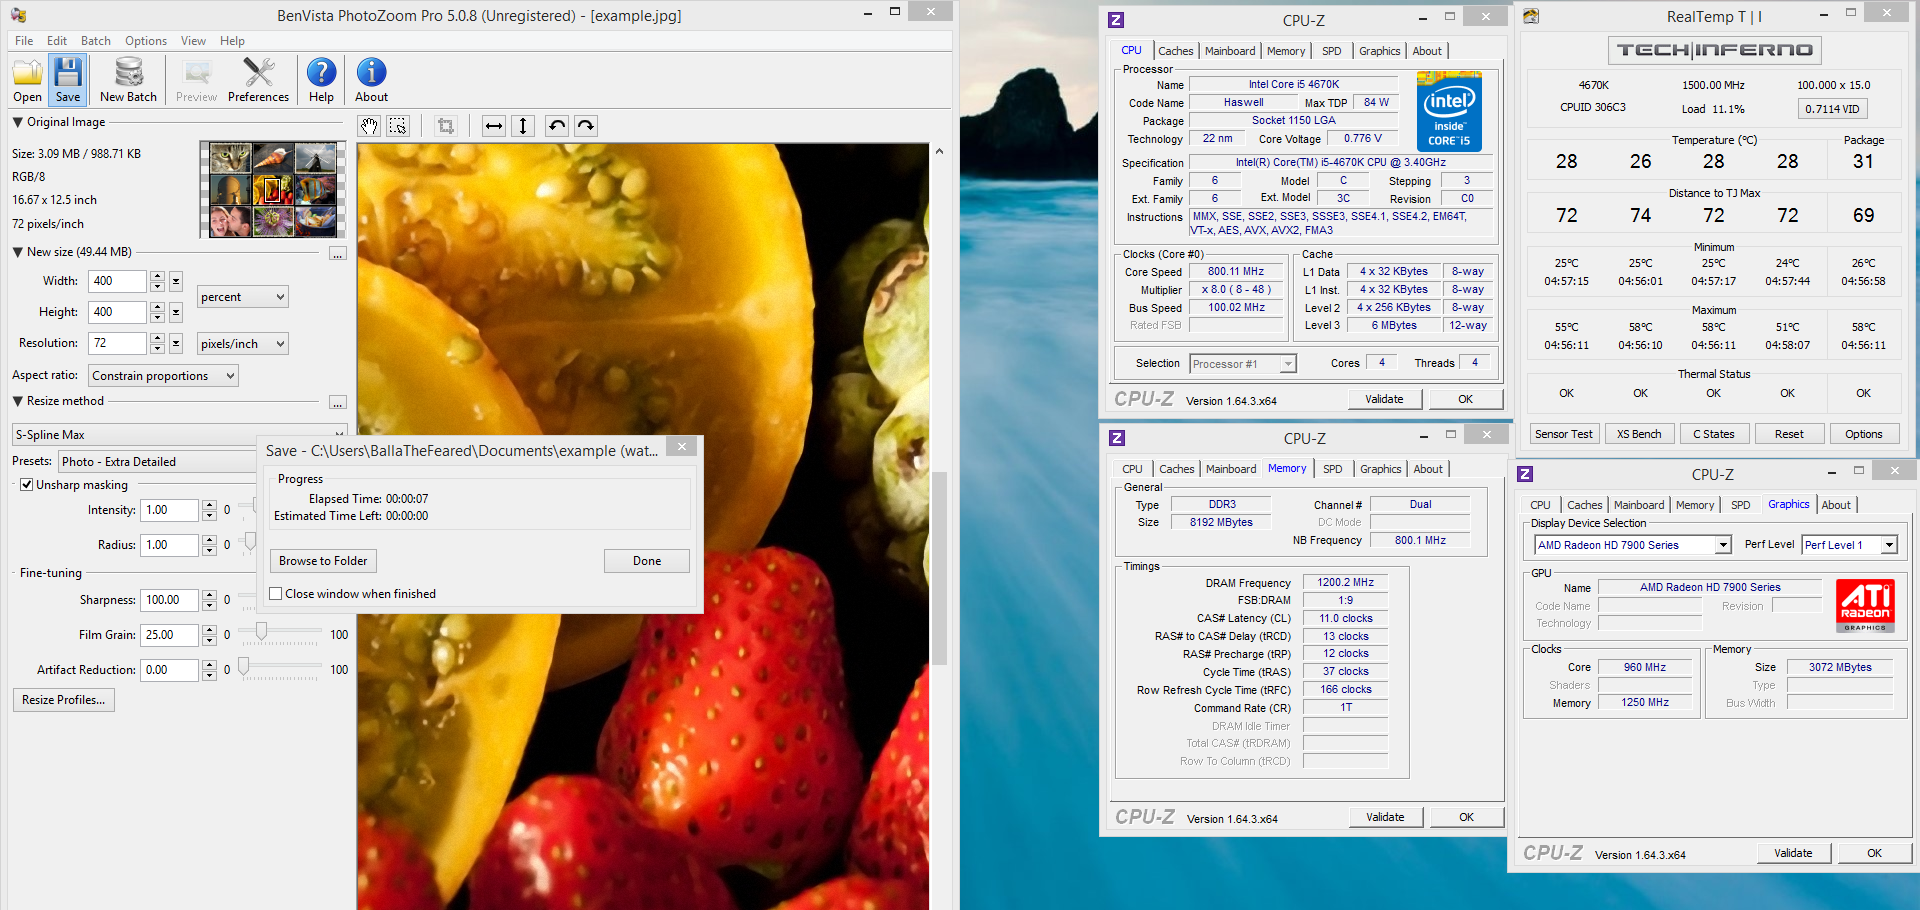Click the XS Bench button in RealTemp

click(x=1639, y=434)
